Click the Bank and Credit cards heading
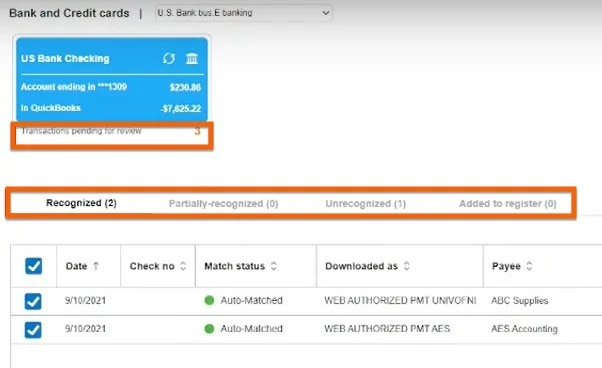The height and width of the screenshot is (368, 602). click(x=69, y=13)
